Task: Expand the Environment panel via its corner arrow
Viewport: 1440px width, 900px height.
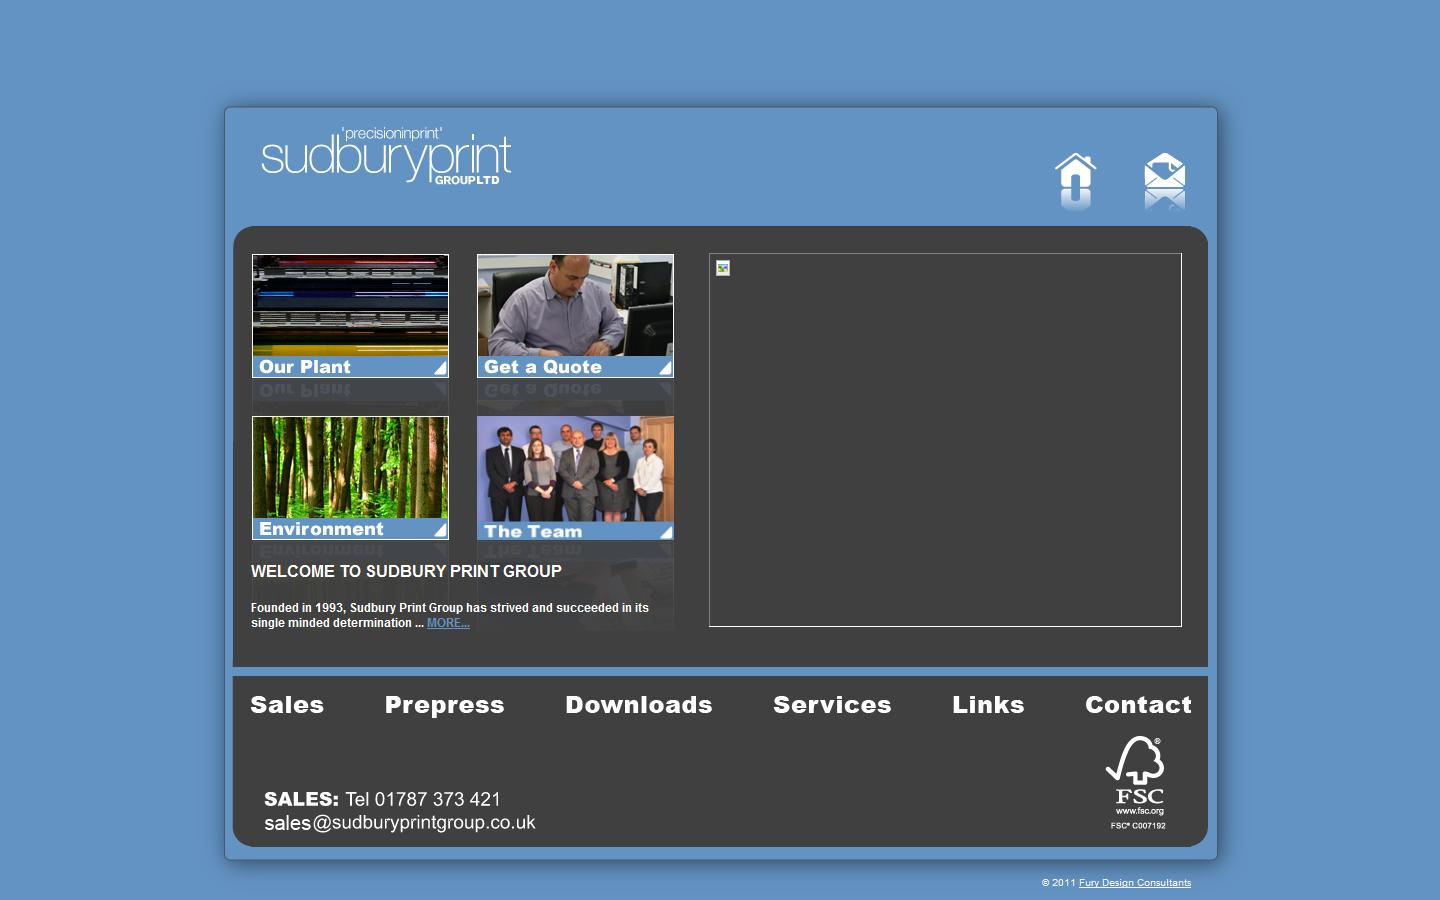Action: (x=438, y=530)
